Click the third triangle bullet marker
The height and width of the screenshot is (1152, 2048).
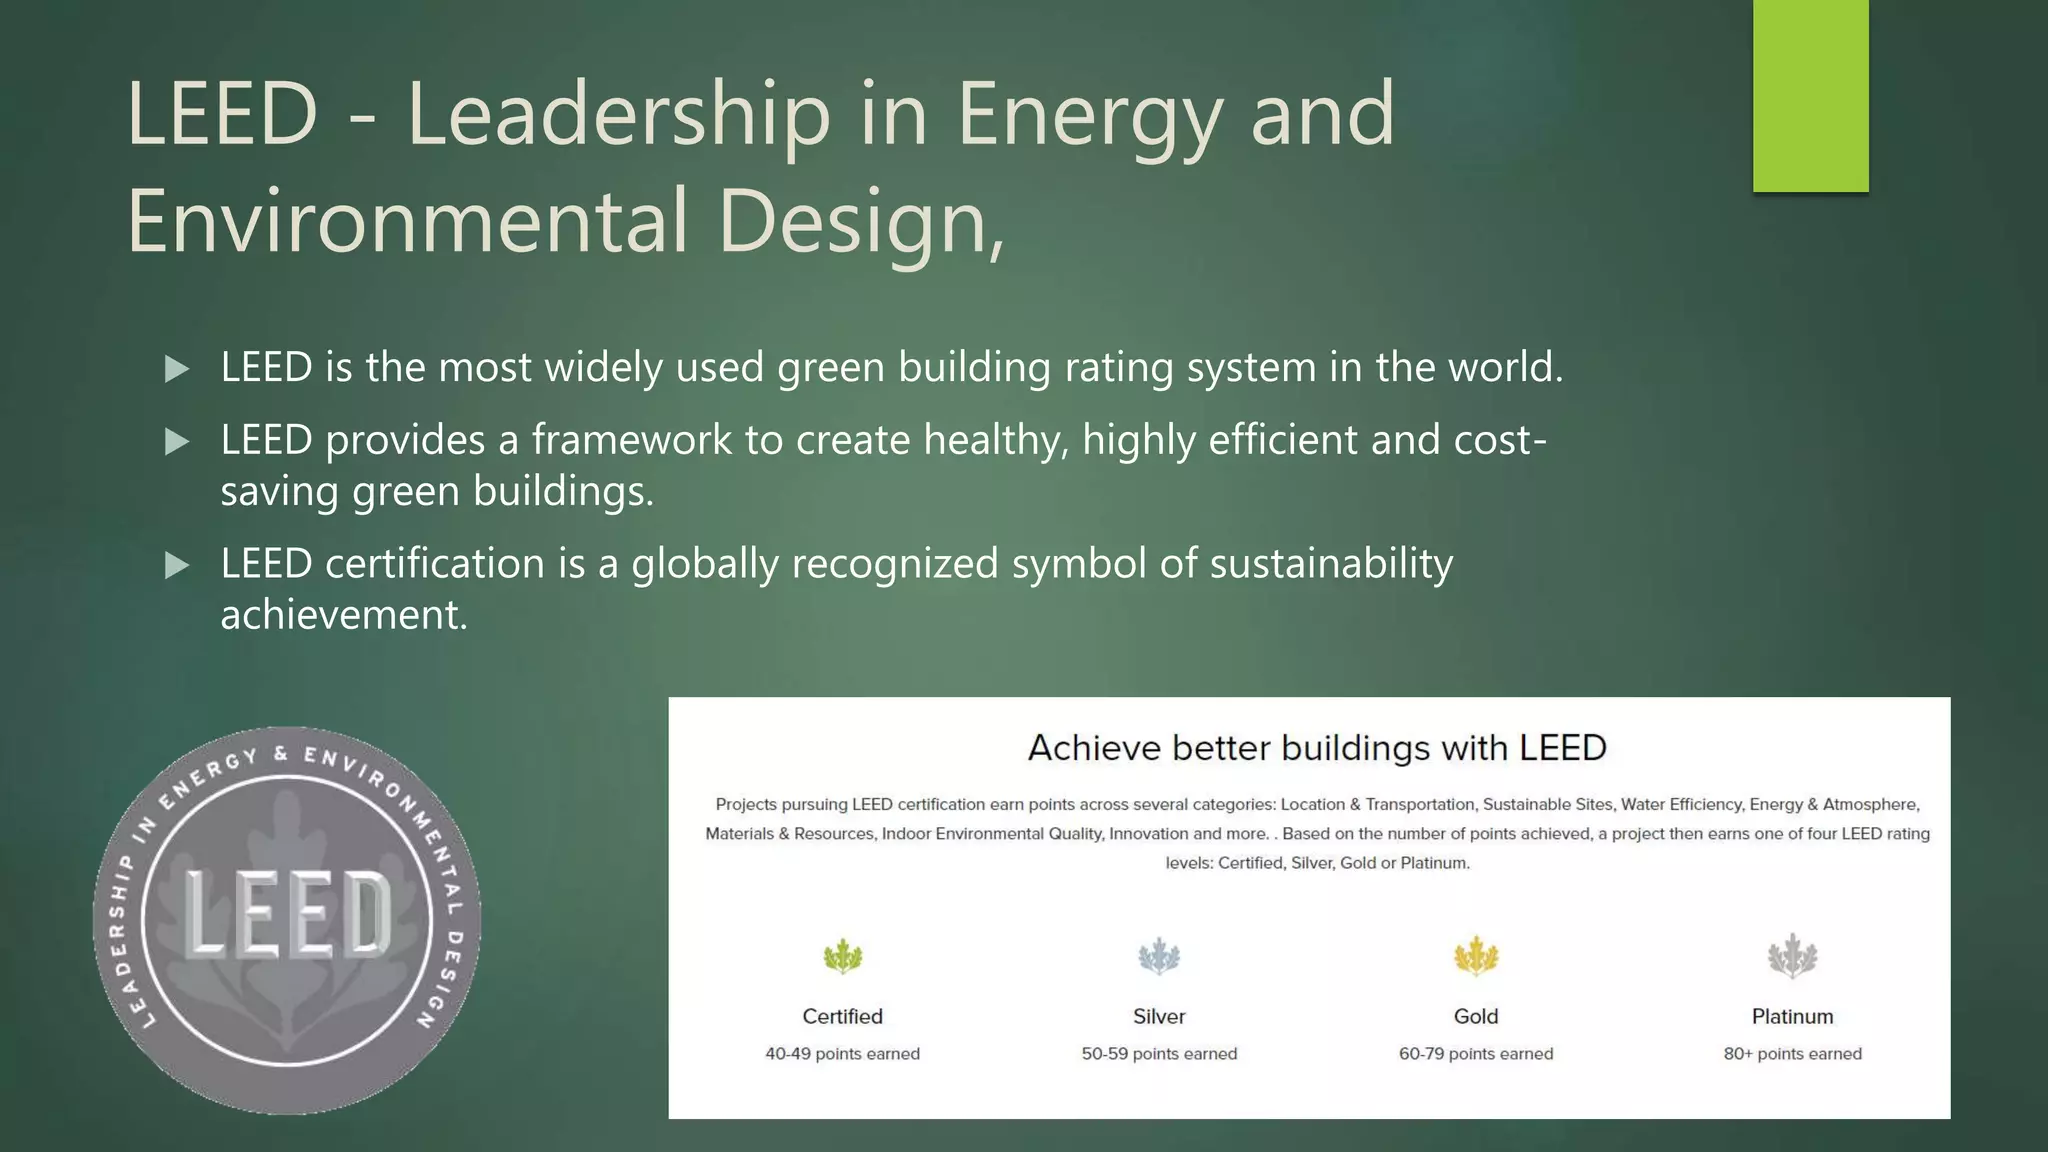point(177,565)
